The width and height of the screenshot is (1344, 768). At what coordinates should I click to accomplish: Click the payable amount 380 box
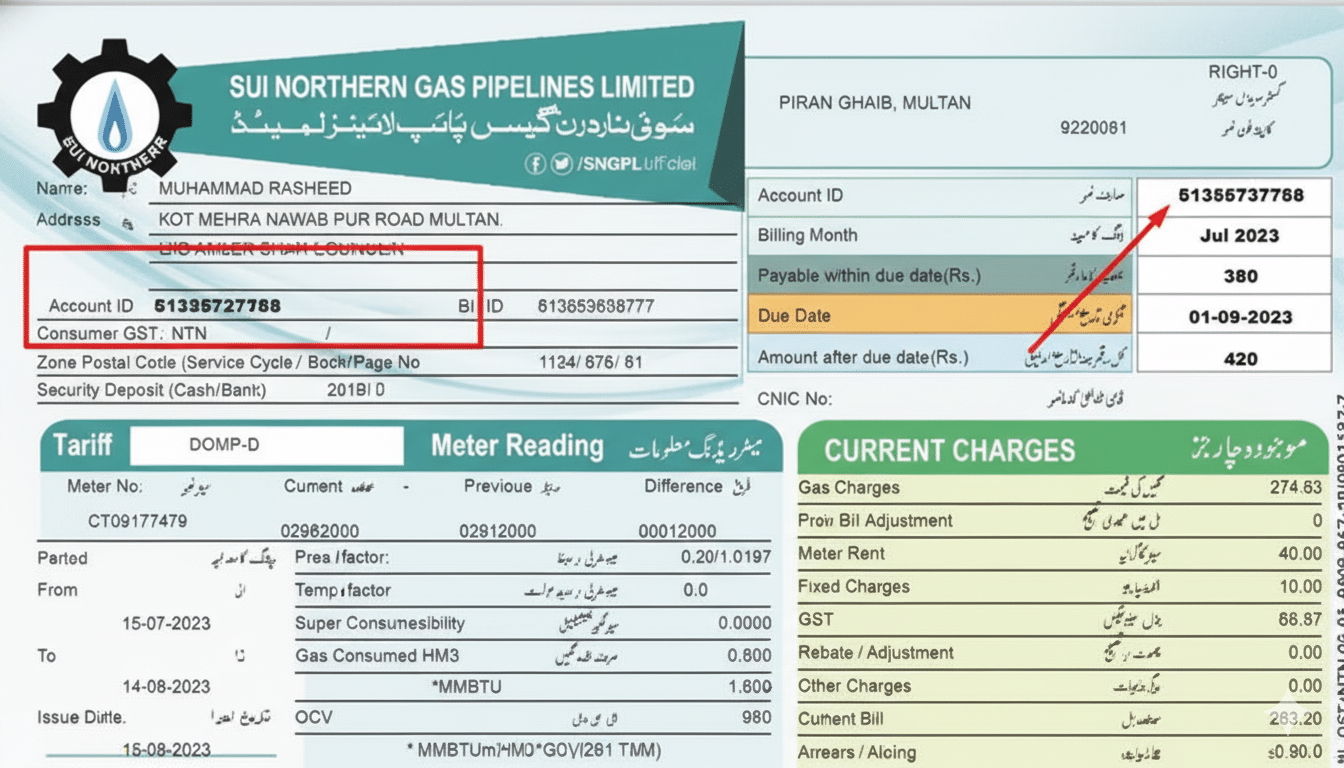[x=1240, y=276]
